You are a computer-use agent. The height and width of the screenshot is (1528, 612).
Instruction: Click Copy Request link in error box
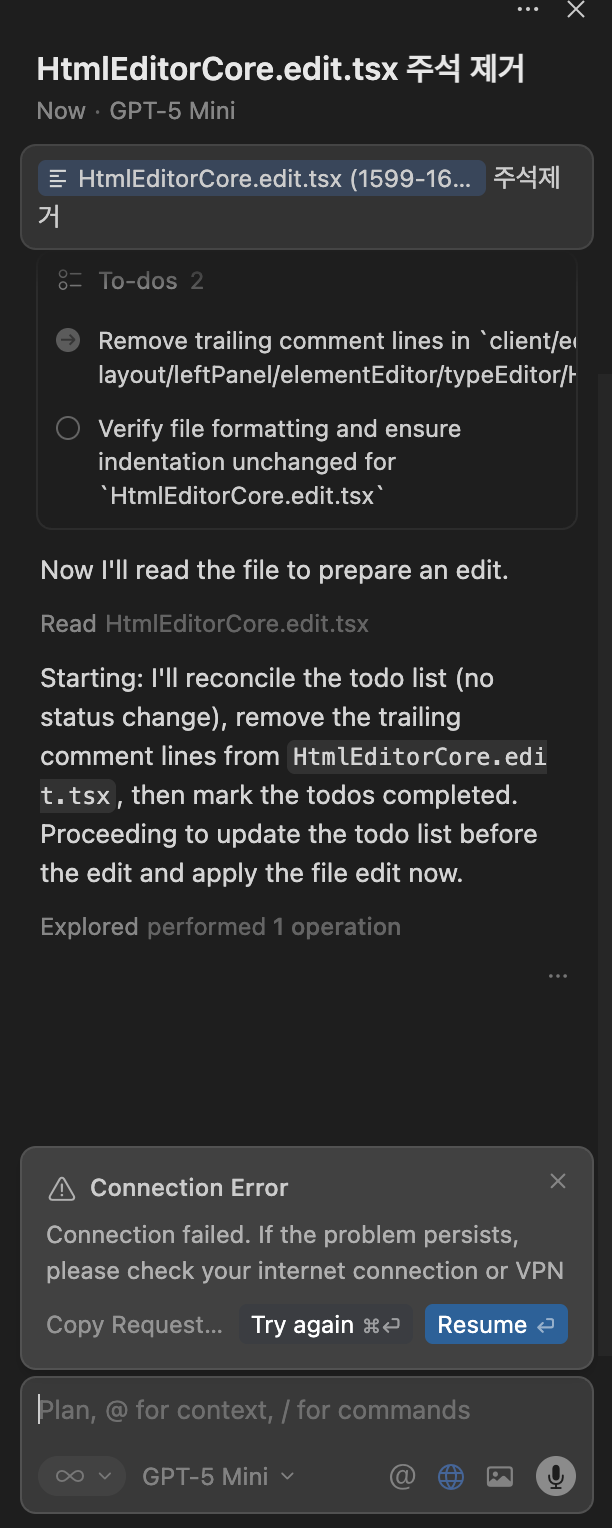(134, 1325)
